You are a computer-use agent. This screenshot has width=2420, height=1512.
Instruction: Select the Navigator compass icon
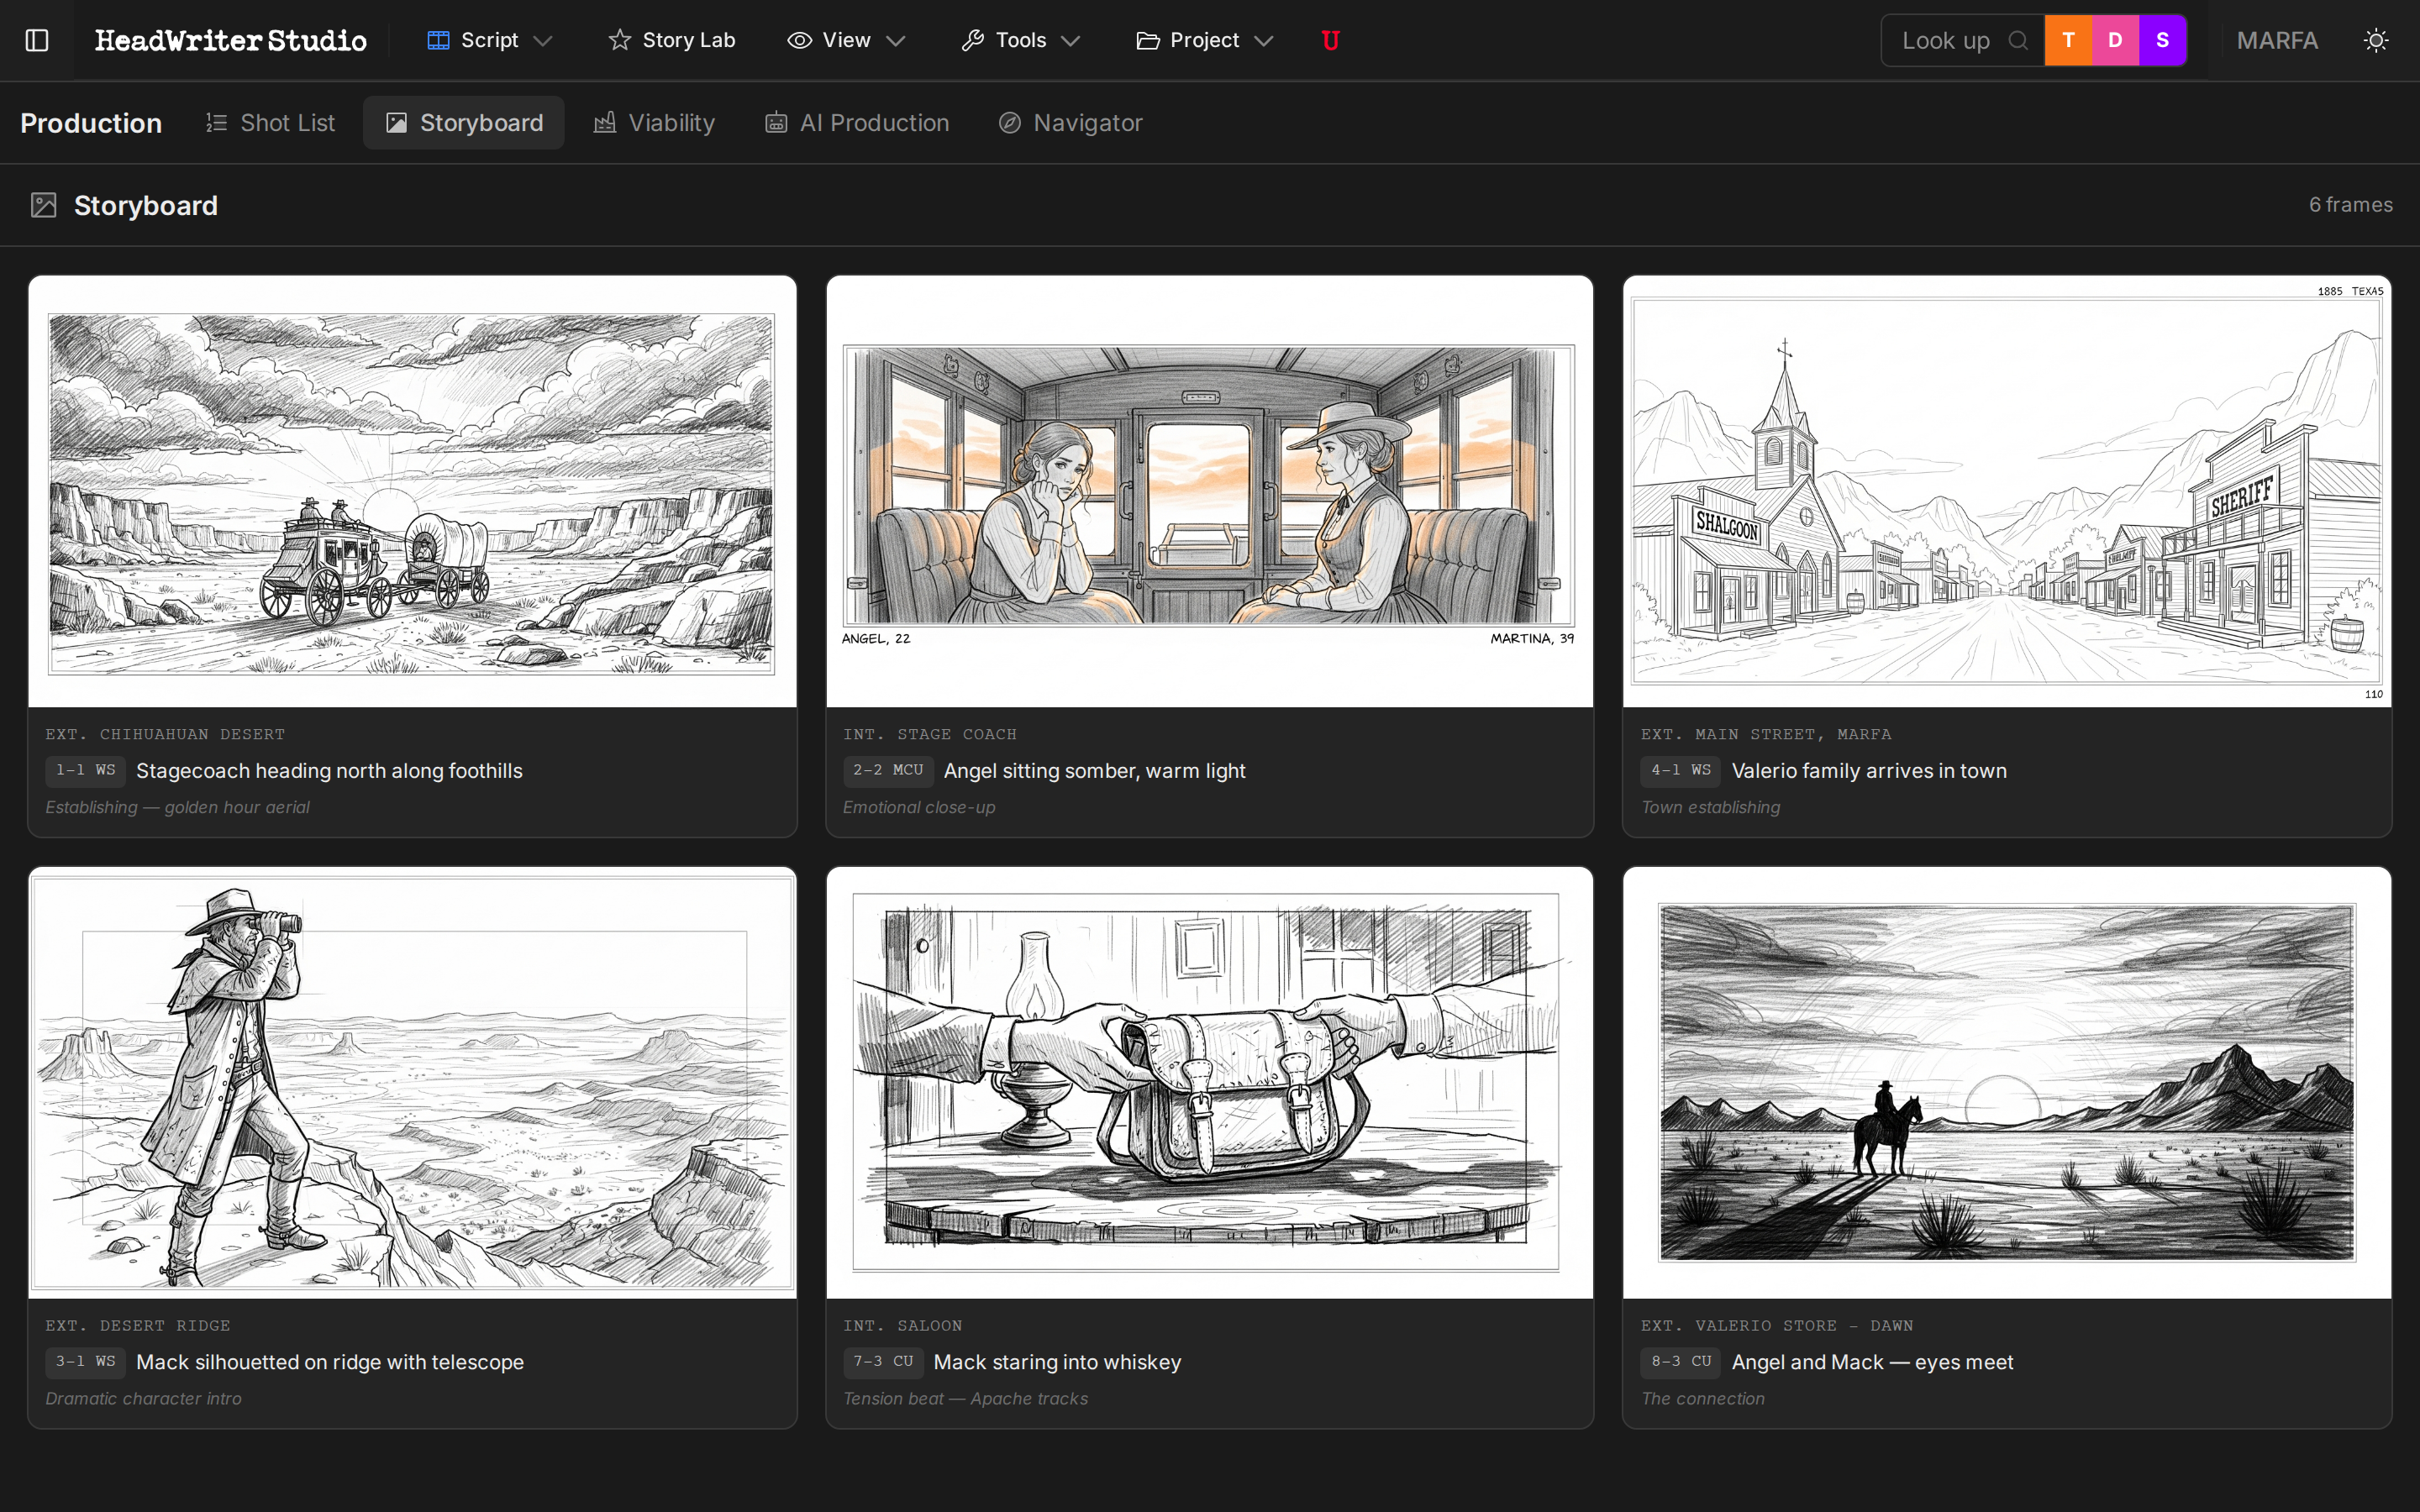pos(1010,122)
